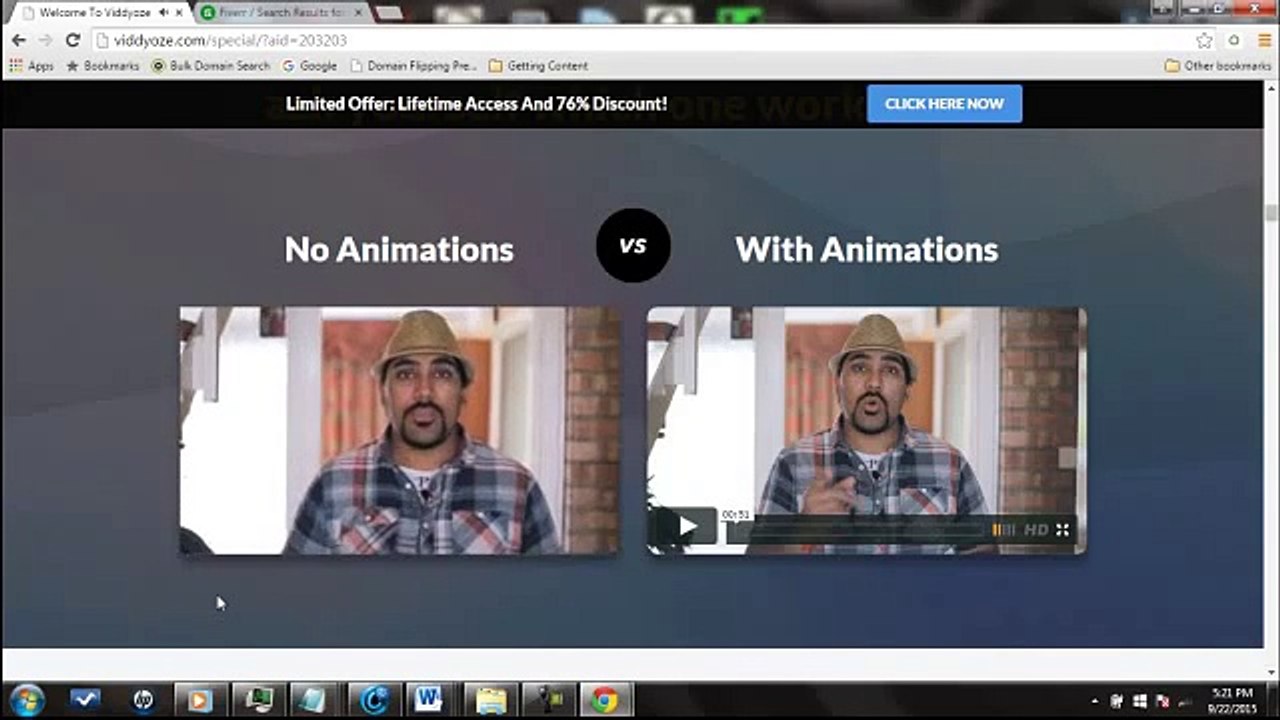The height and width of the screenshot is (720, 1280).
Task: Open the Bulk Domain Search bookmark
Action: (211, 66)
